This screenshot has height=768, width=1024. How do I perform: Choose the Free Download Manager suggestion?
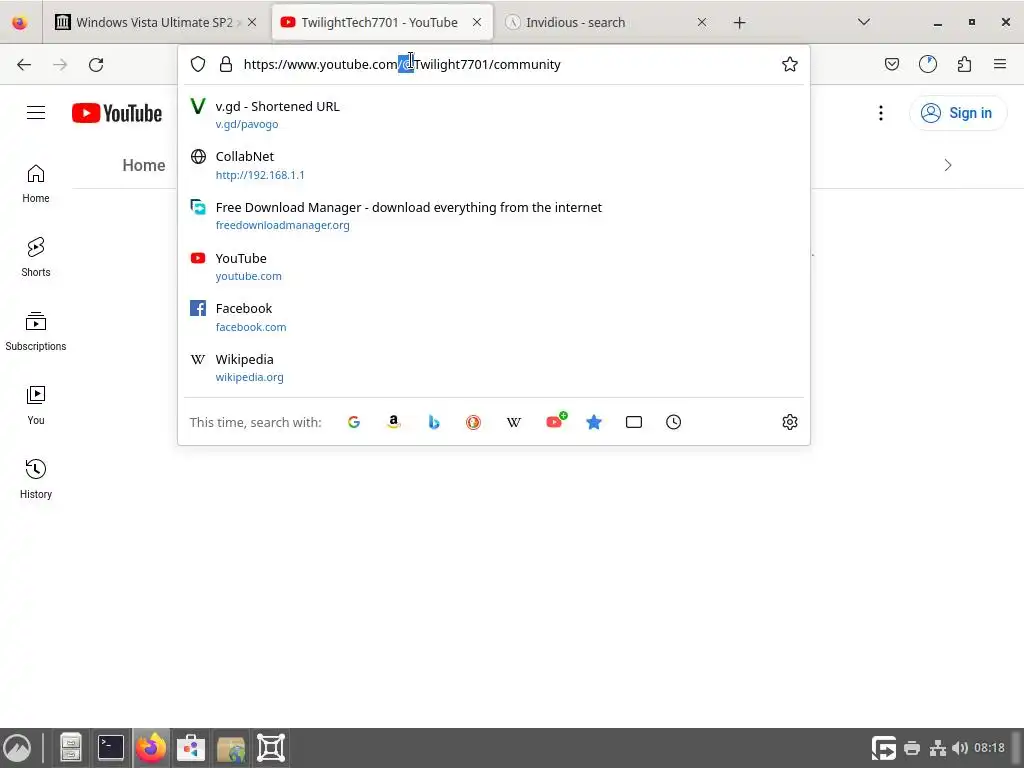(494, 216)
